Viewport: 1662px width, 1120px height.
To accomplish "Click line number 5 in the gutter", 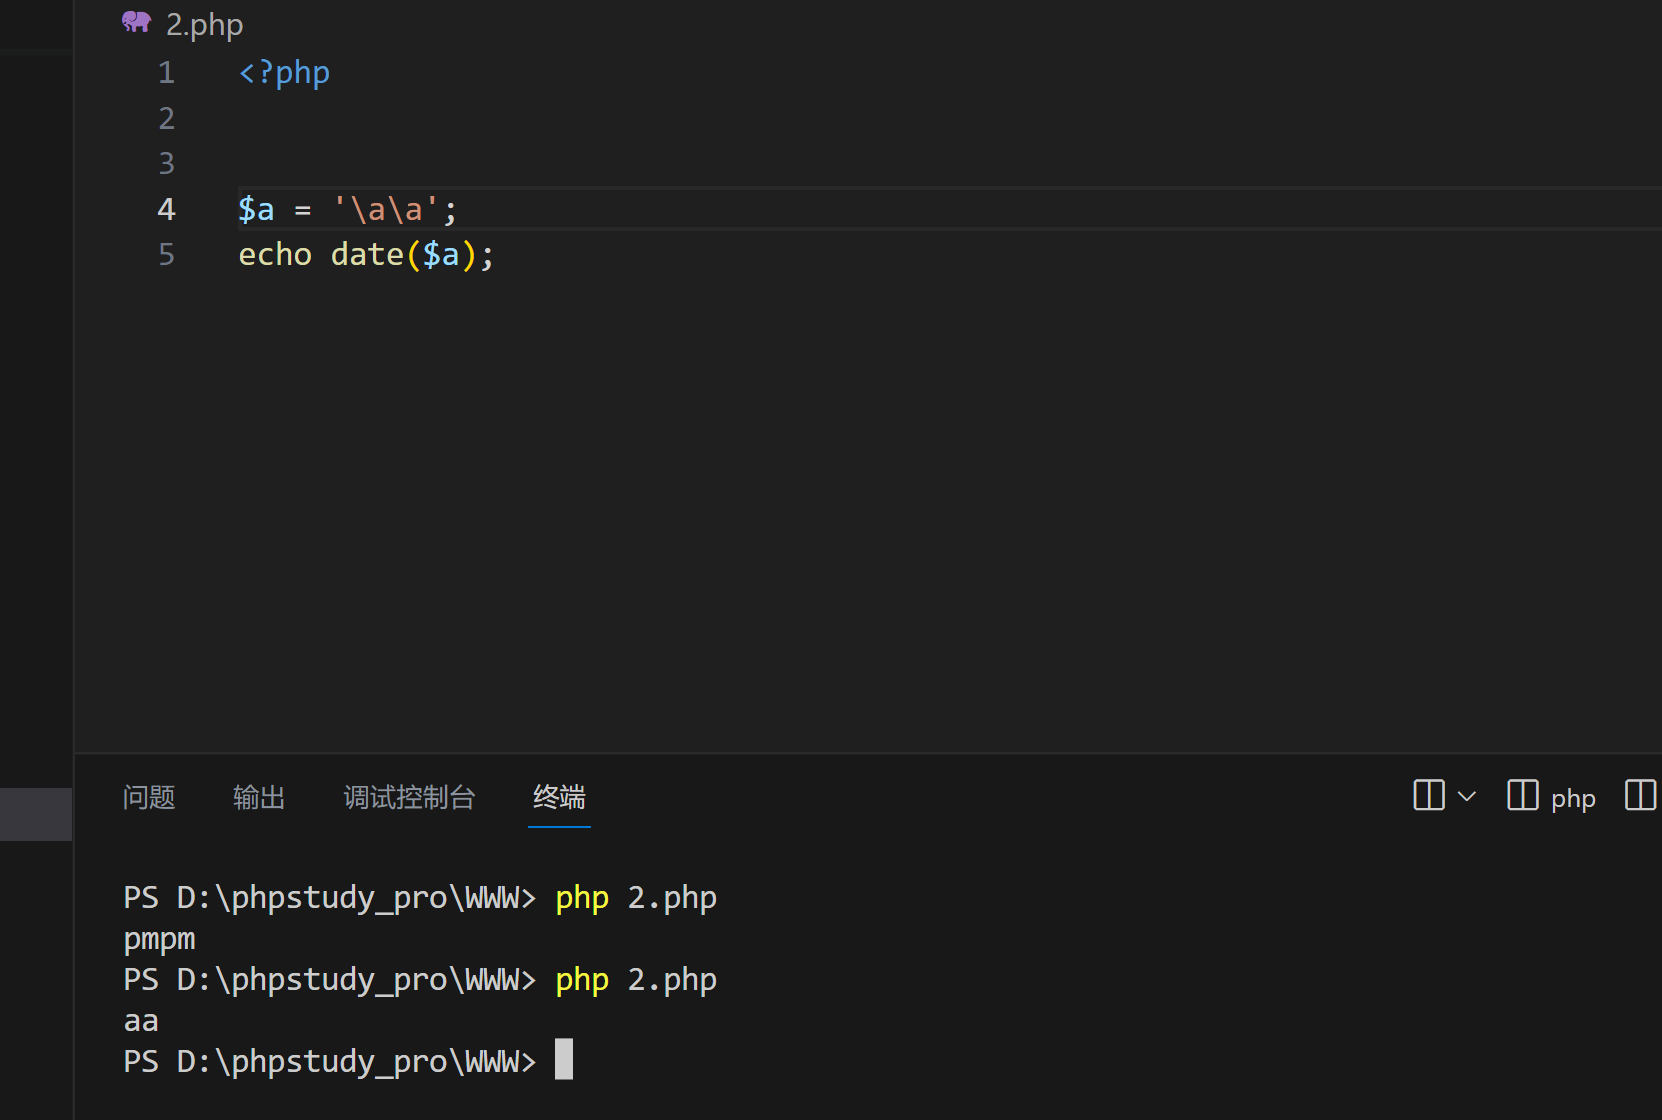I will pos(166,254).
